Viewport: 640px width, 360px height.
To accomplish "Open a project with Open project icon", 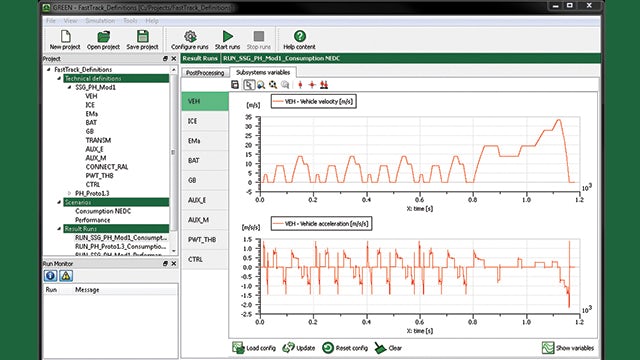I will coord(103,36).
